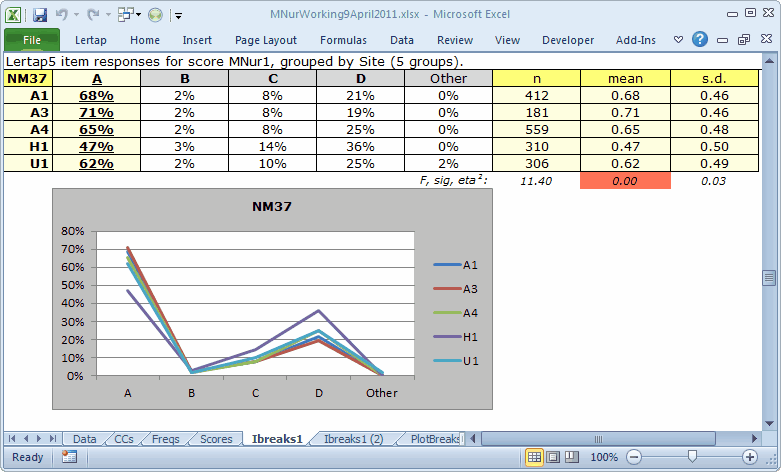Click the Undo arrow icon
781x472 pixels.
click(x=63, y=15)
